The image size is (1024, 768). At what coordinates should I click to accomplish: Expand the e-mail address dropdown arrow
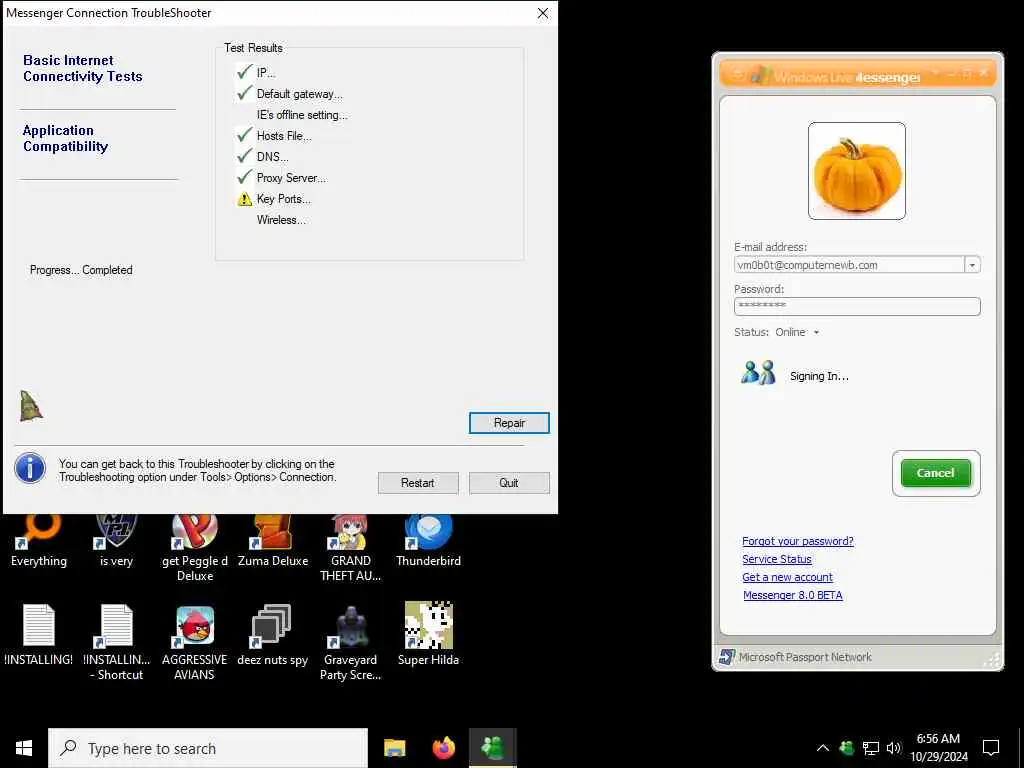click(x=972, y=265)
